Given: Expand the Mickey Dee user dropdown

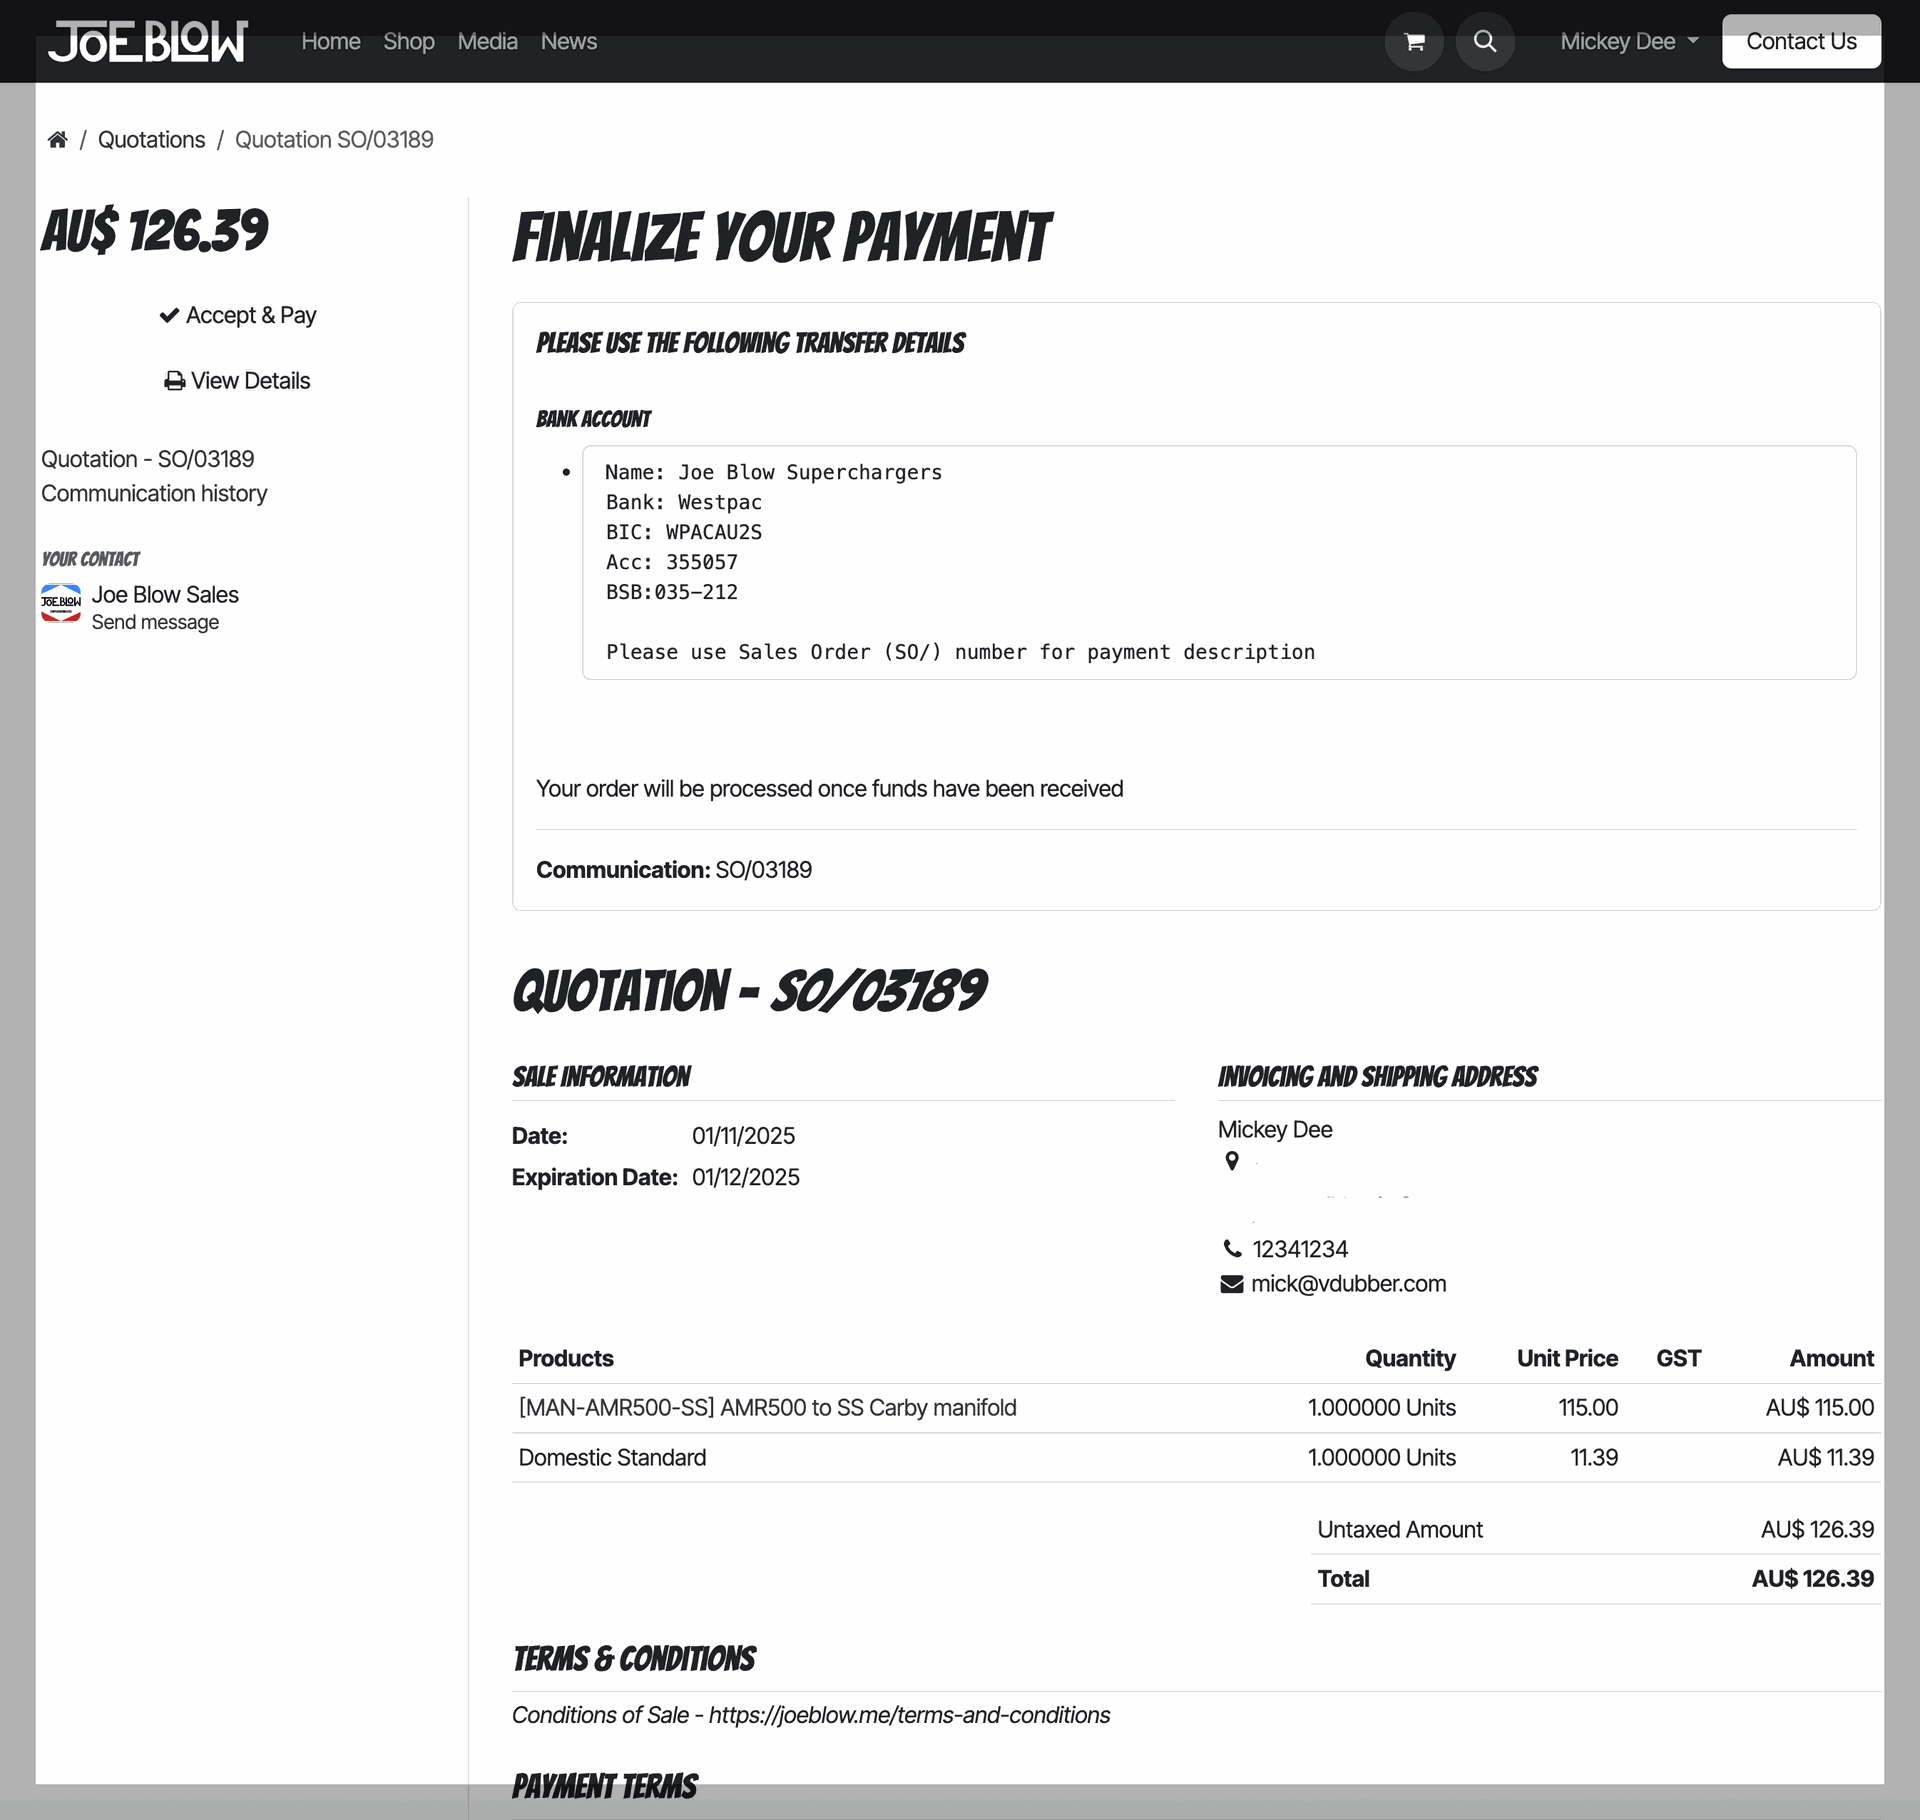Looking at the screenshot, I should point(1629,42).
